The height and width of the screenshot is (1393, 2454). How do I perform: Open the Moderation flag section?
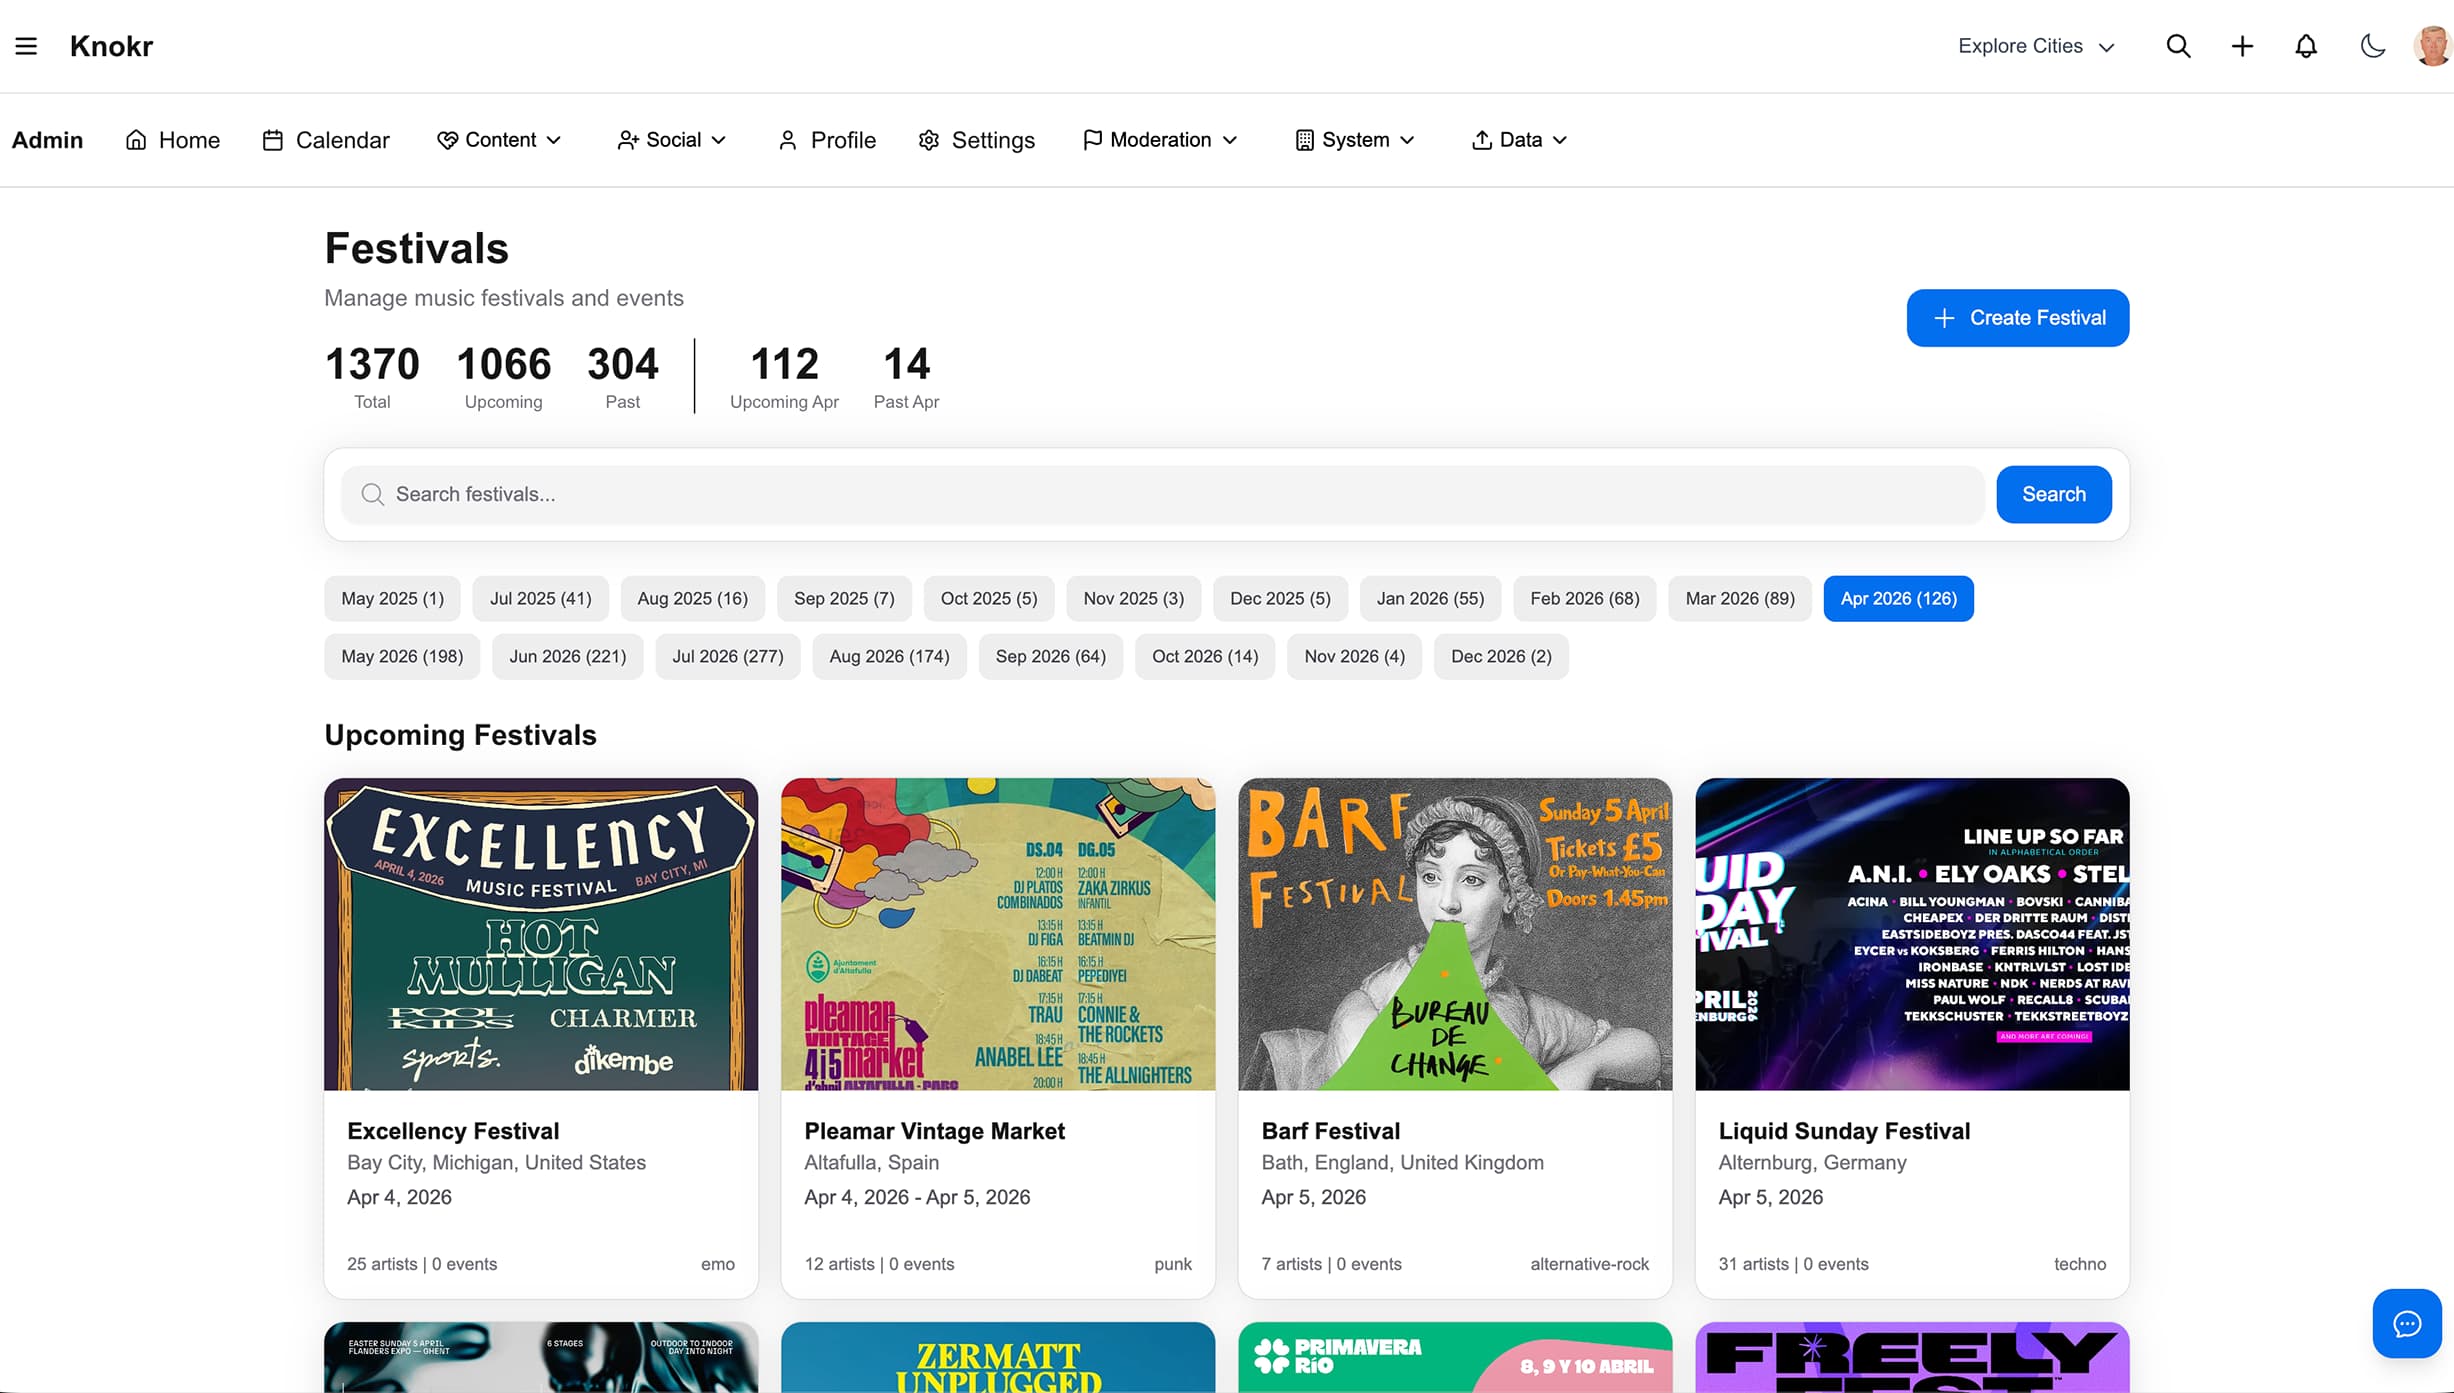(1158, 140)
